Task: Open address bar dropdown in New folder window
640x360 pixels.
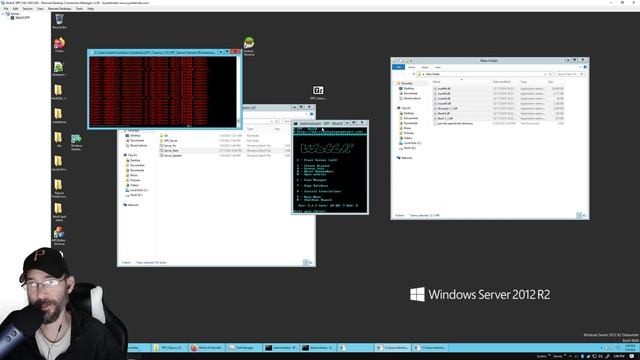Action: pos(545,74)
